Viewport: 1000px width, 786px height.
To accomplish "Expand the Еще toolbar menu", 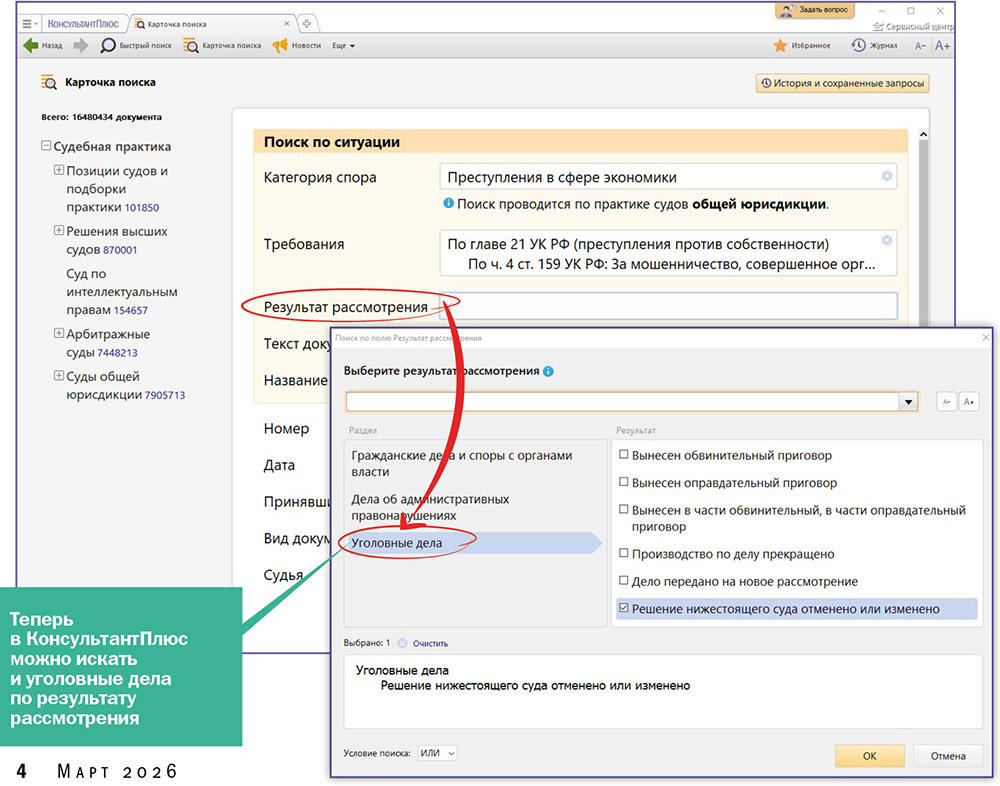I will click(343, 46).
